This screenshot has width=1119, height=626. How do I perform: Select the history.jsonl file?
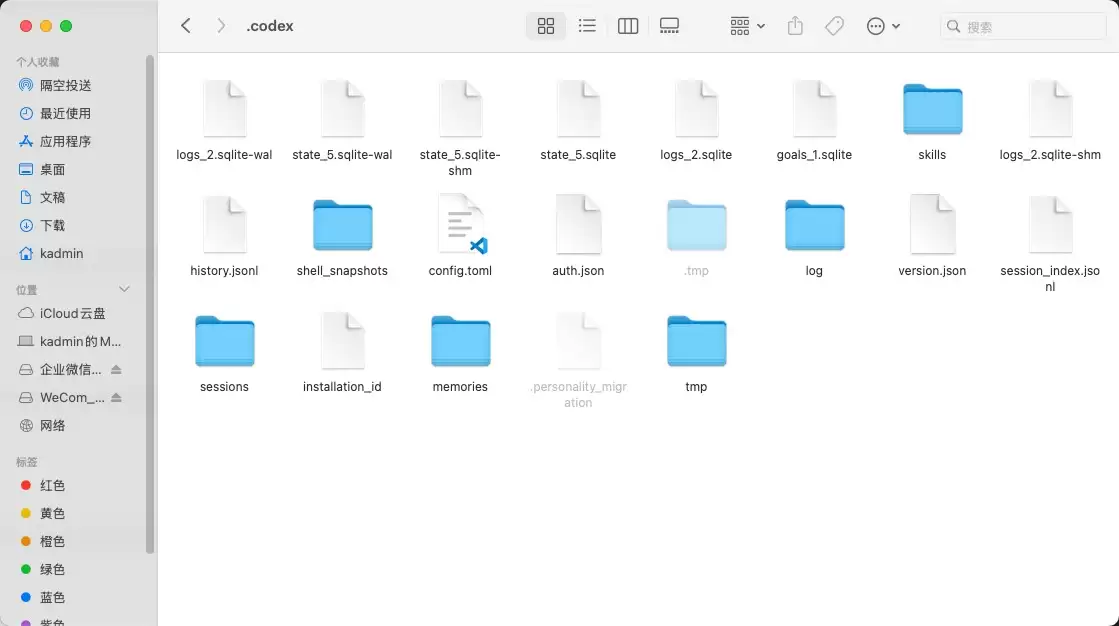224,236
